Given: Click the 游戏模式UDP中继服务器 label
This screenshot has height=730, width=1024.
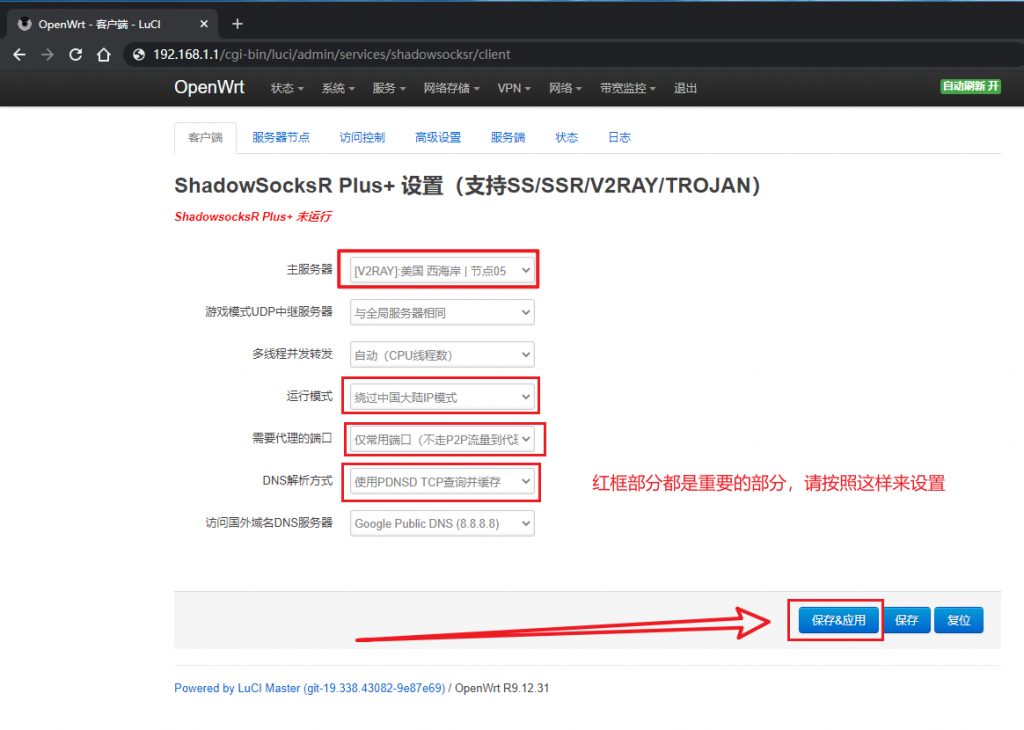Looking at the screenshot, I should [269, 312].
